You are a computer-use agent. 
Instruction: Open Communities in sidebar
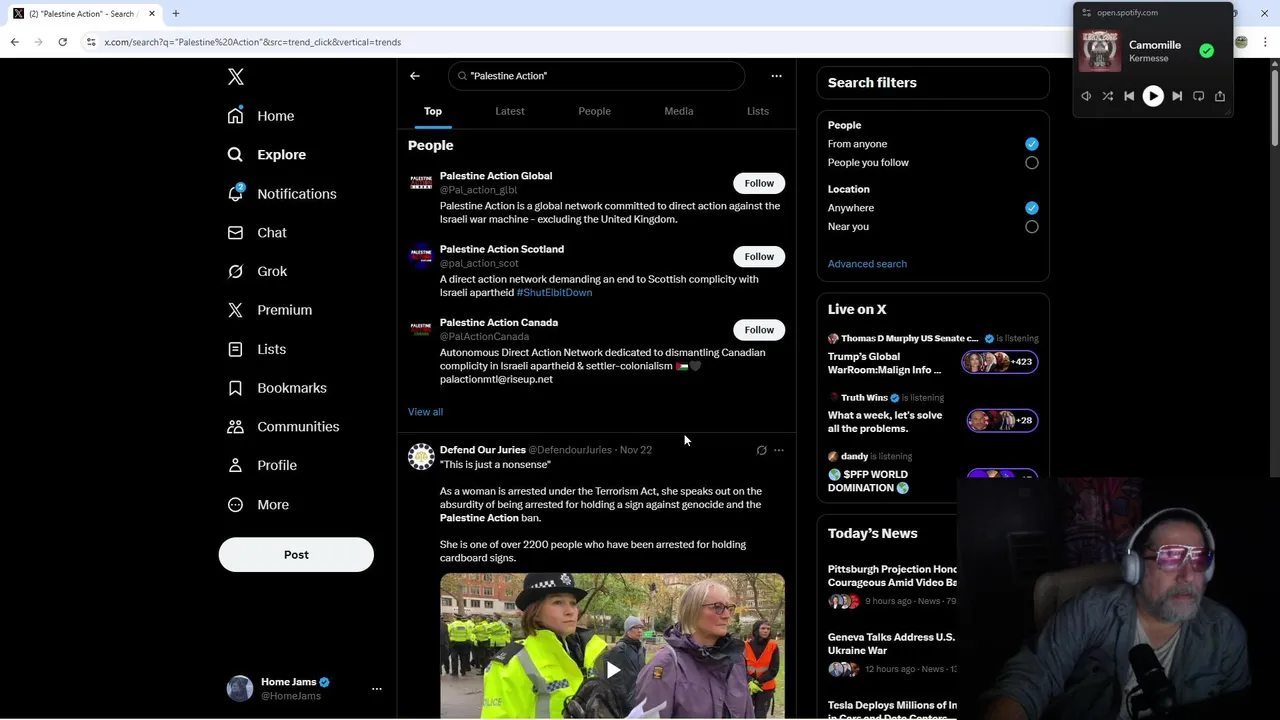coord(283,427)
